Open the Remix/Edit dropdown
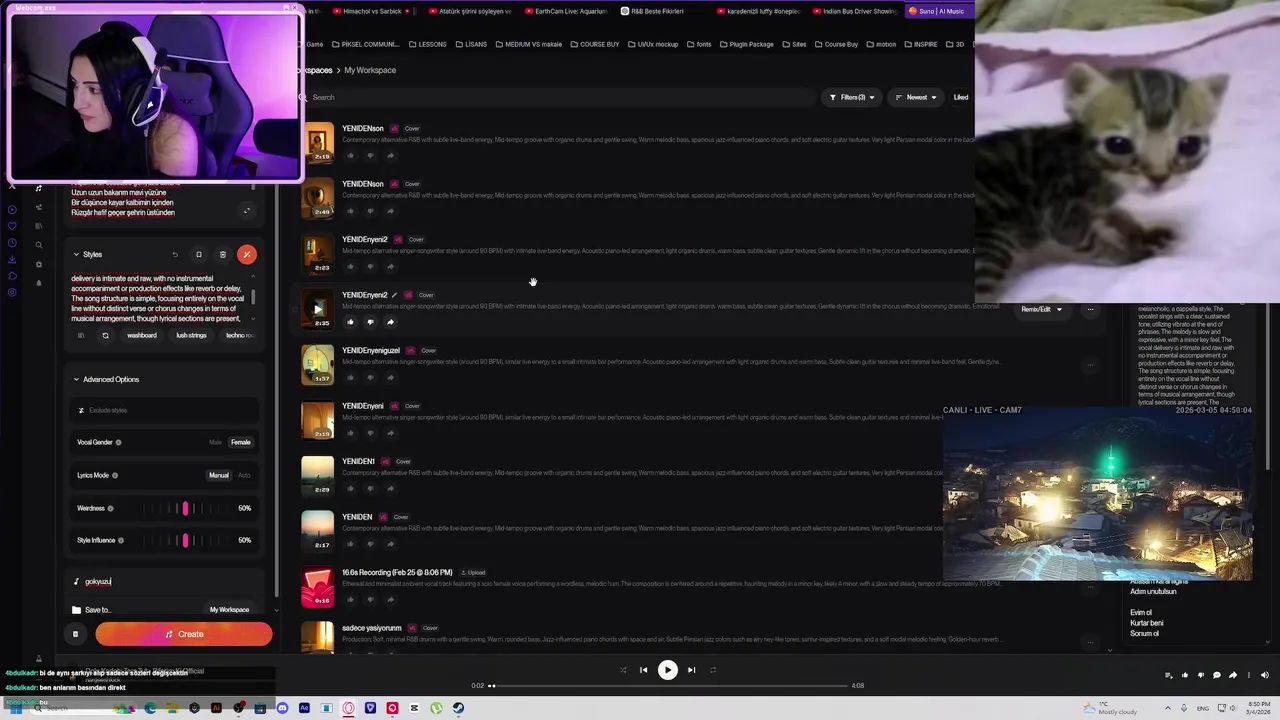The width and height of the screenshot is (1280, 720). click(x=1041, y=309)
